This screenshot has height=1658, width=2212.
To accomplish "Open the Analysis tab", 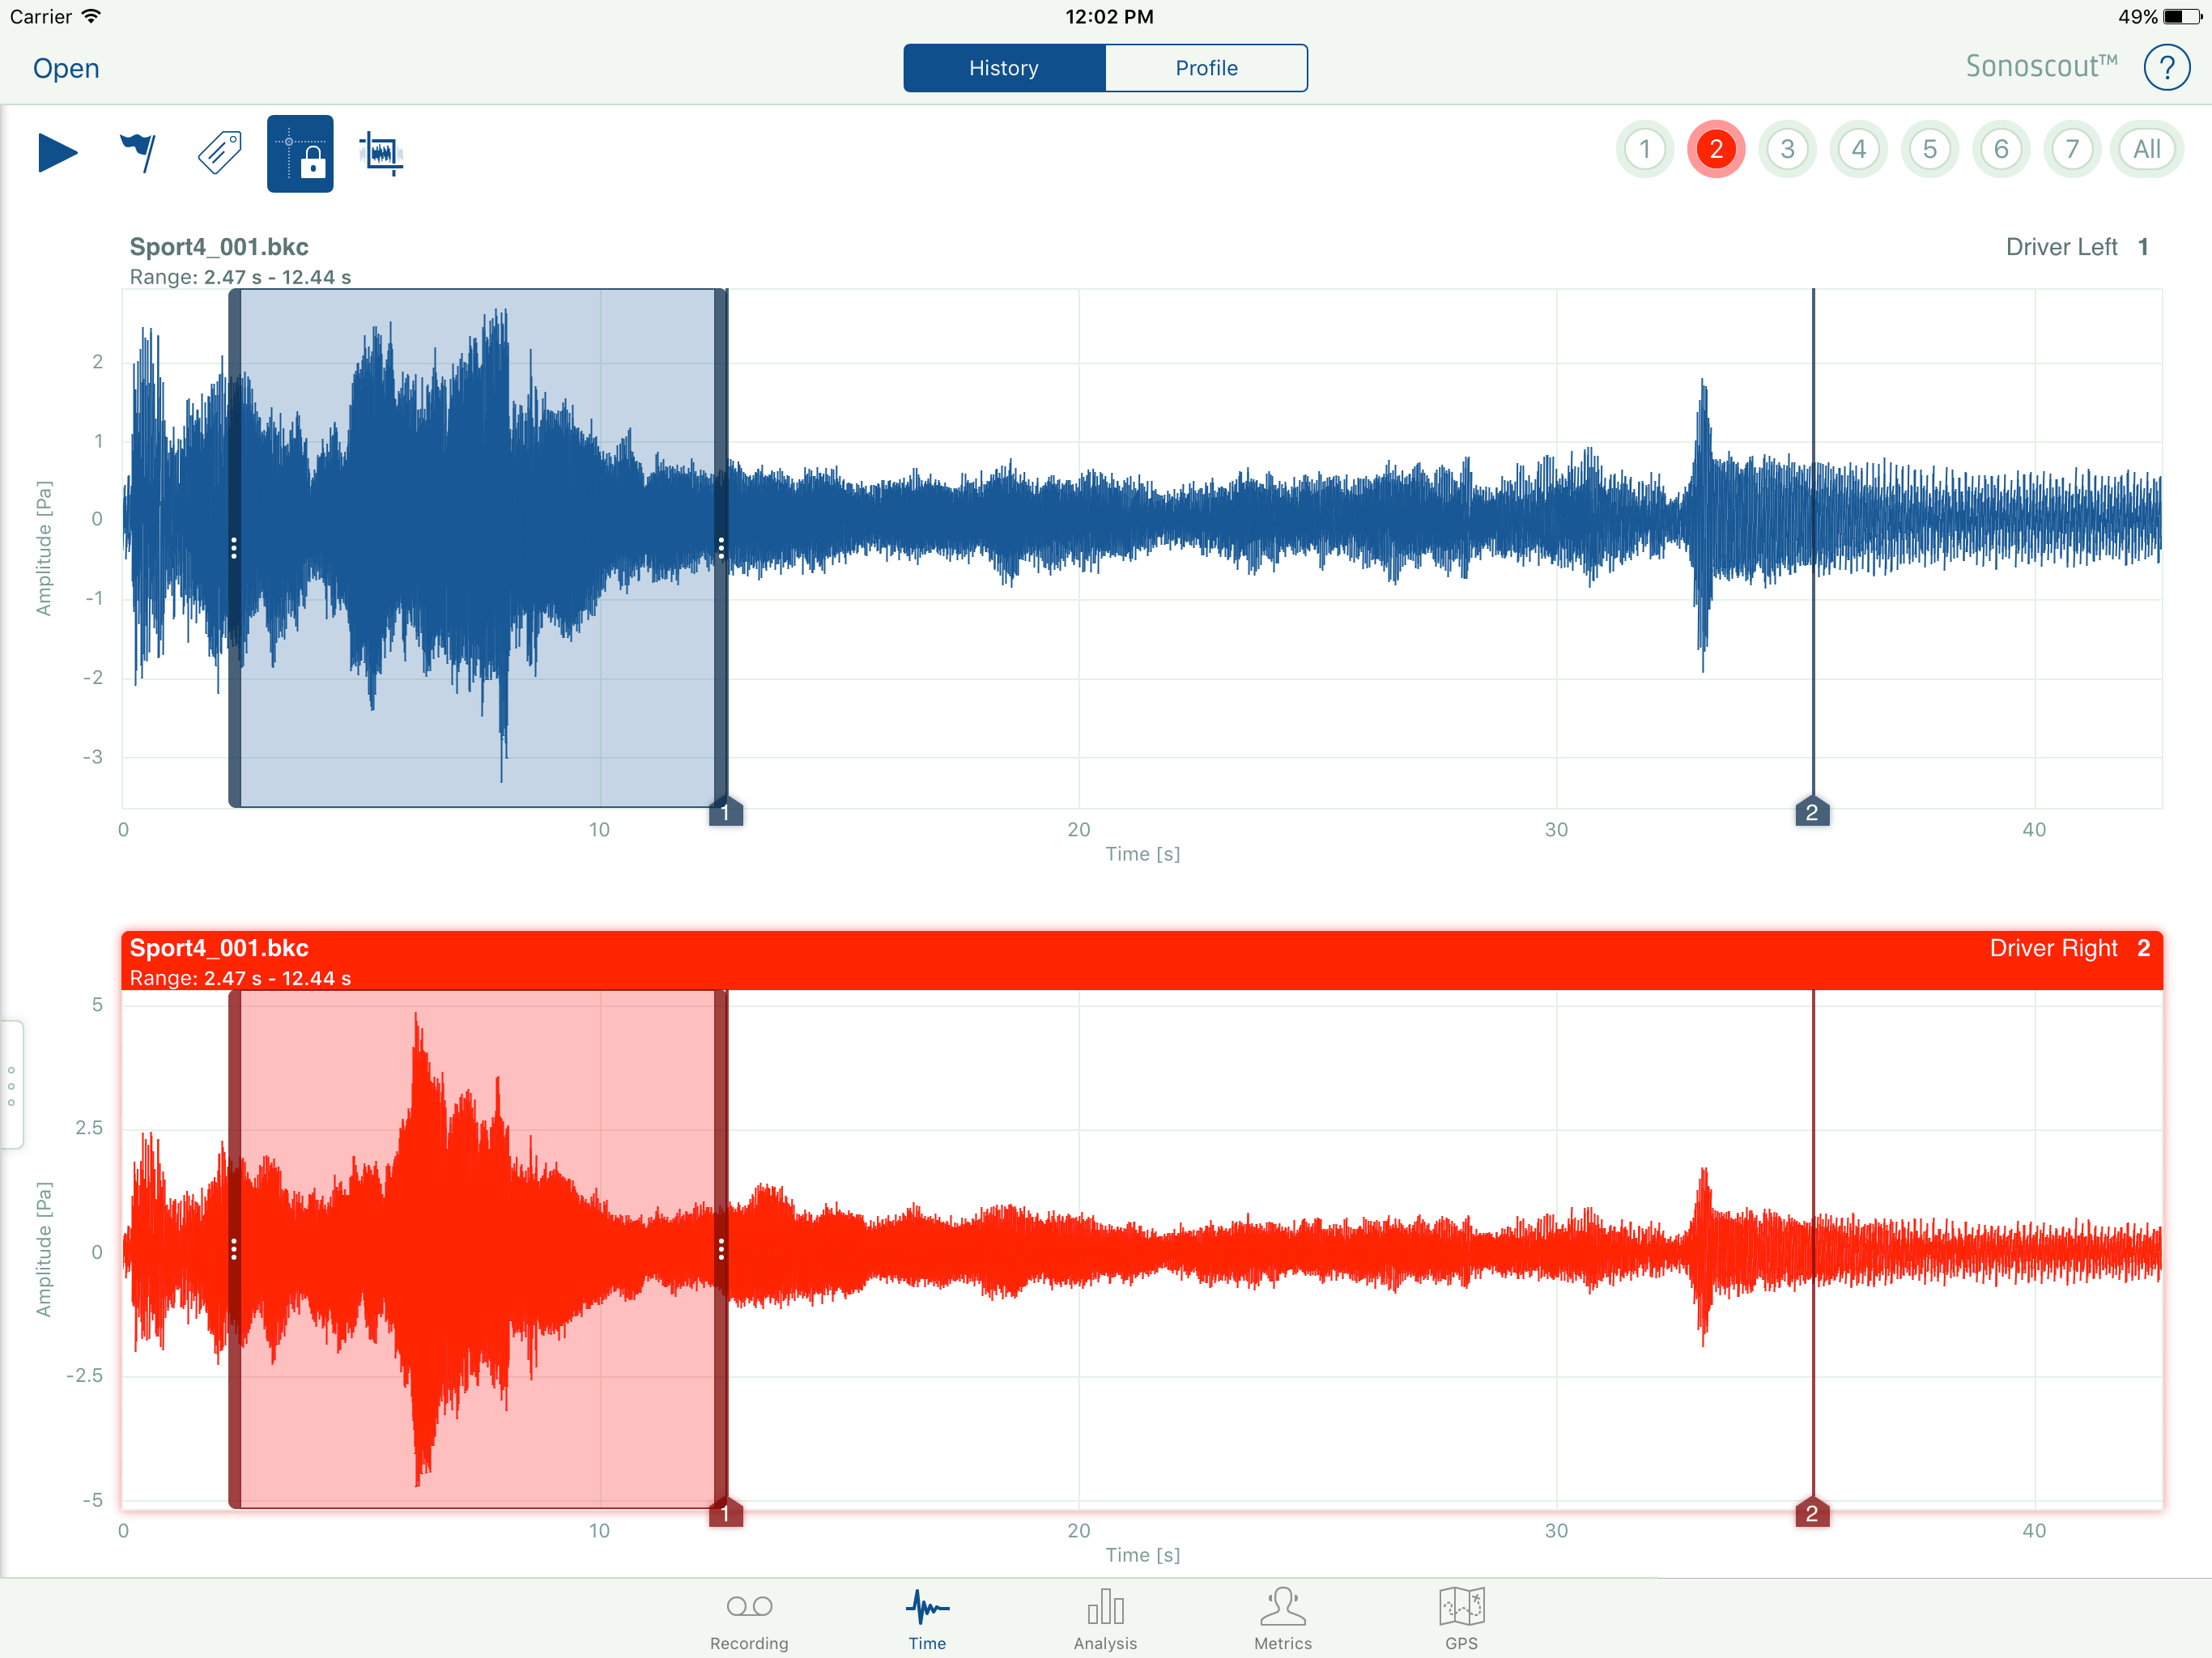I will click(1104, 1619).
